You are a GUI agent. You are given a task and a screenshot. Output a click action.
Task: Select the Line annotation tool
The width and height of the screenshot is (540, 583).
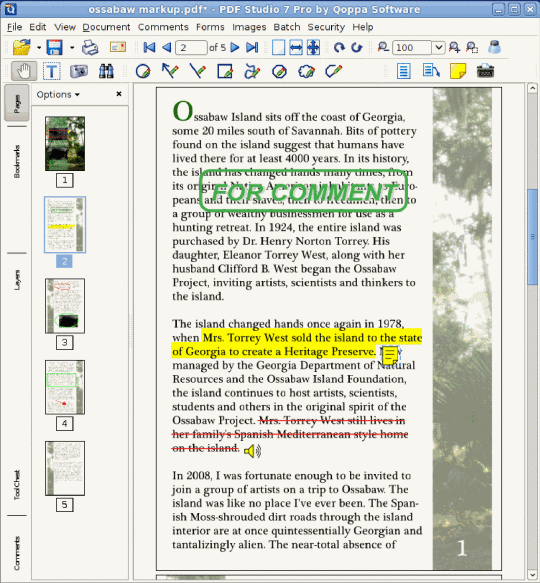(x=197, y=71)
